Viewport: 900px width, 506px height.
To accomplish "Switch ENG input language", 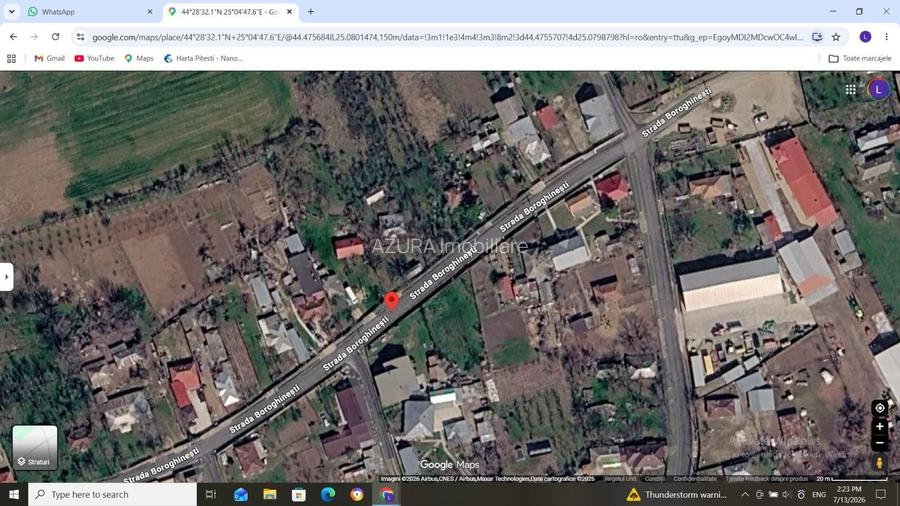I will (x=819, y=495).
